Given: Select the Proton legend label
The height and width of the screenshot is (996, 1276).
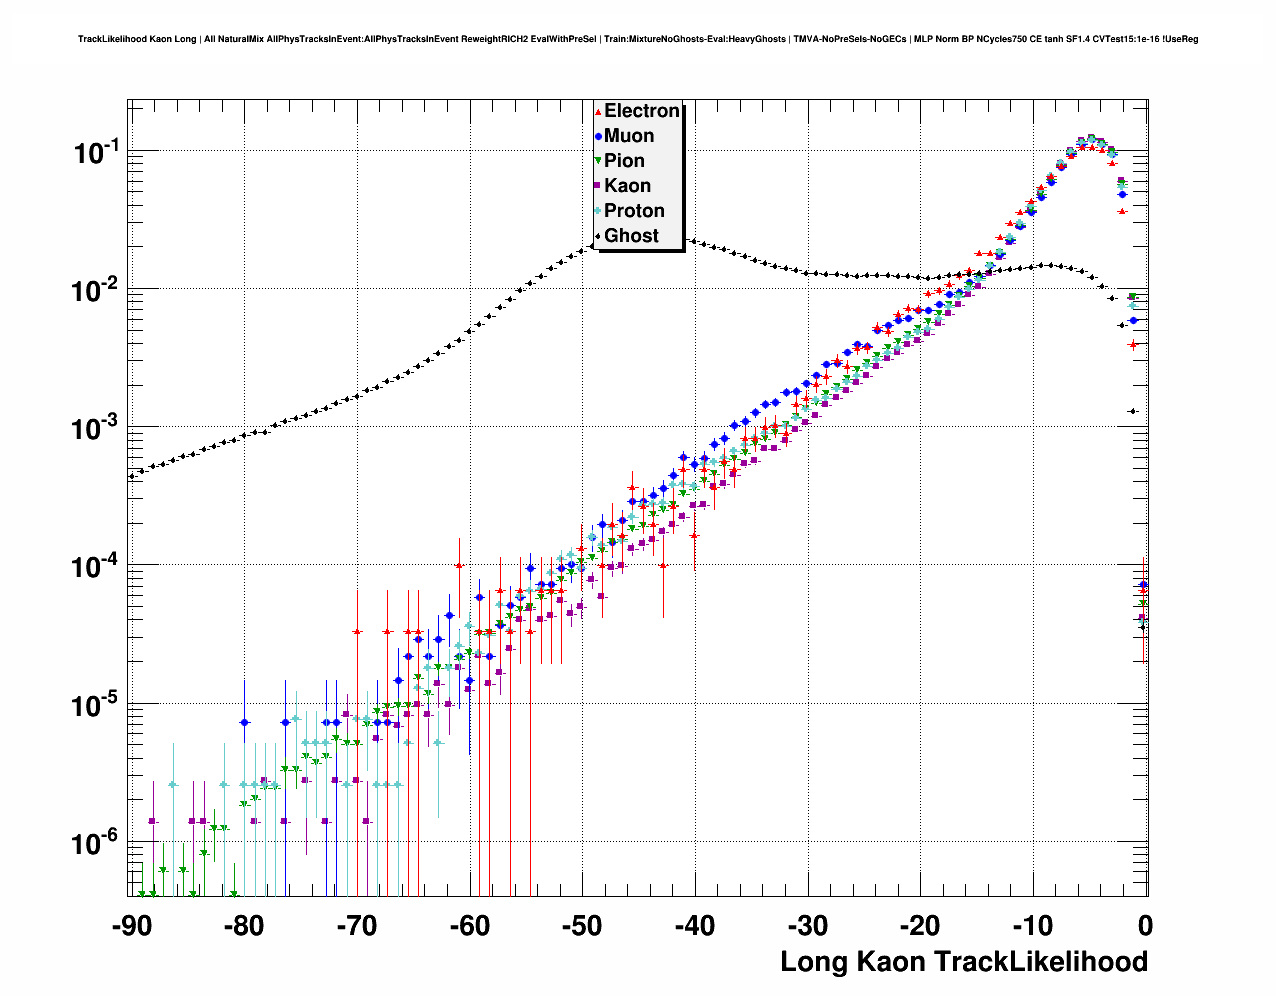Looking at the screenshot, I should click(x=634, y=211).
